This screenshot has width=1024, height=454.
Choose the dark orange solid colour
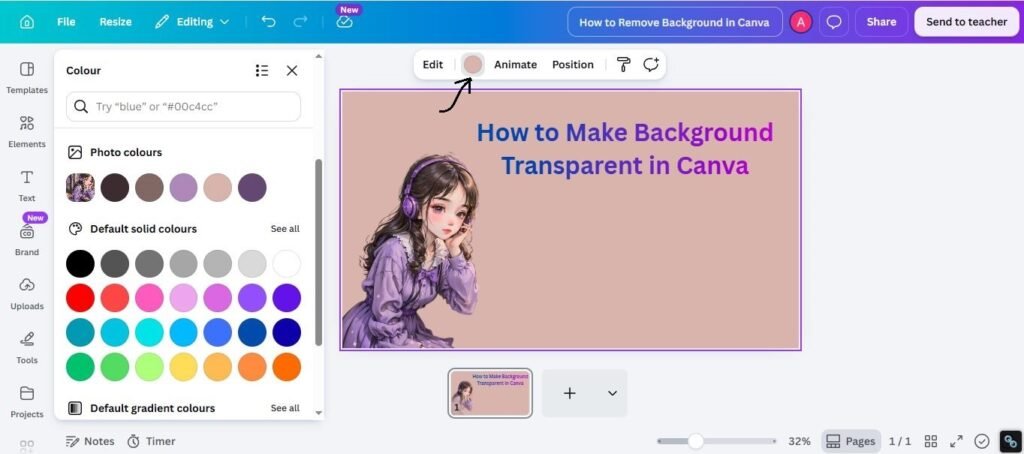pos(286,366)
